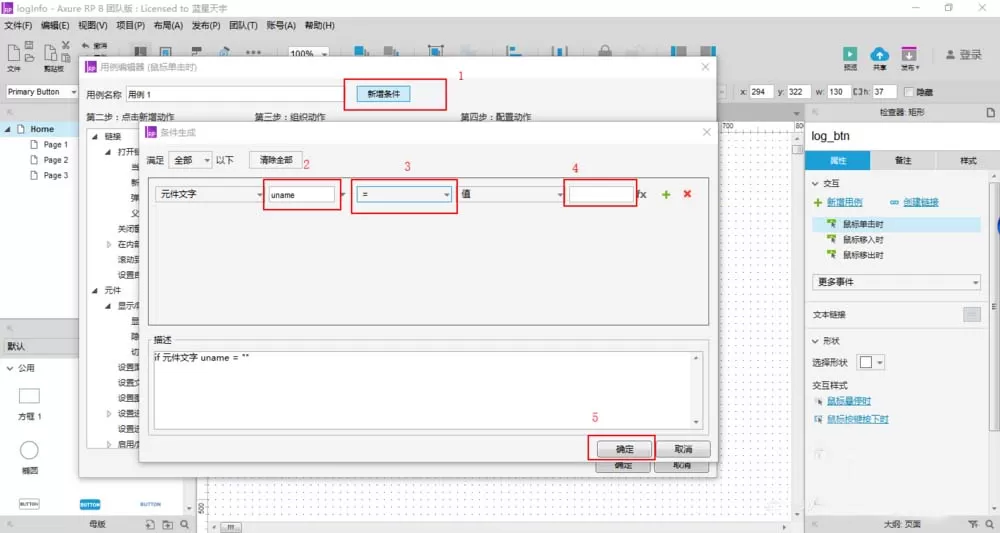Toggle the 隐藏 hidden checkbox
The width and height of the screenshot is (1000, 533).
coord(909,92)
